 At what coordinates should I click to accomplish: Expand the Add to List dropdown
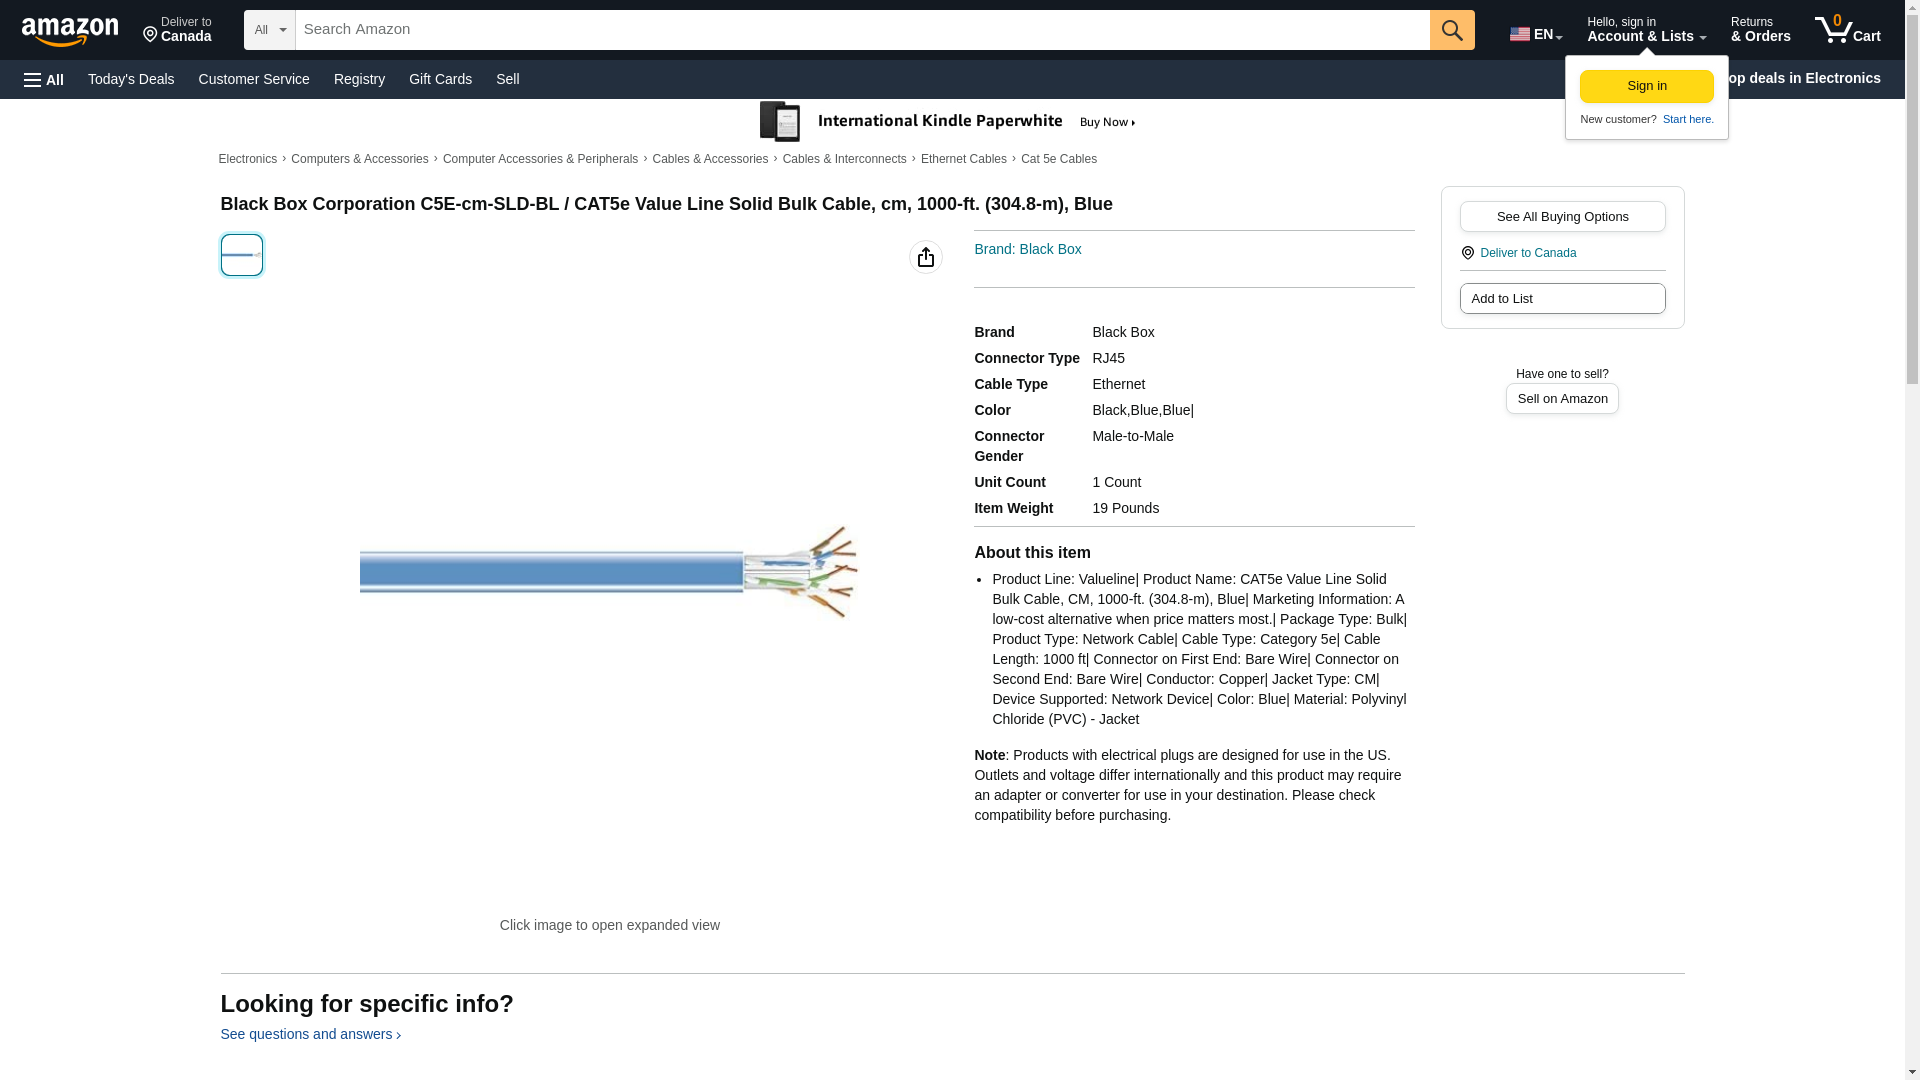coord(1561,299)
